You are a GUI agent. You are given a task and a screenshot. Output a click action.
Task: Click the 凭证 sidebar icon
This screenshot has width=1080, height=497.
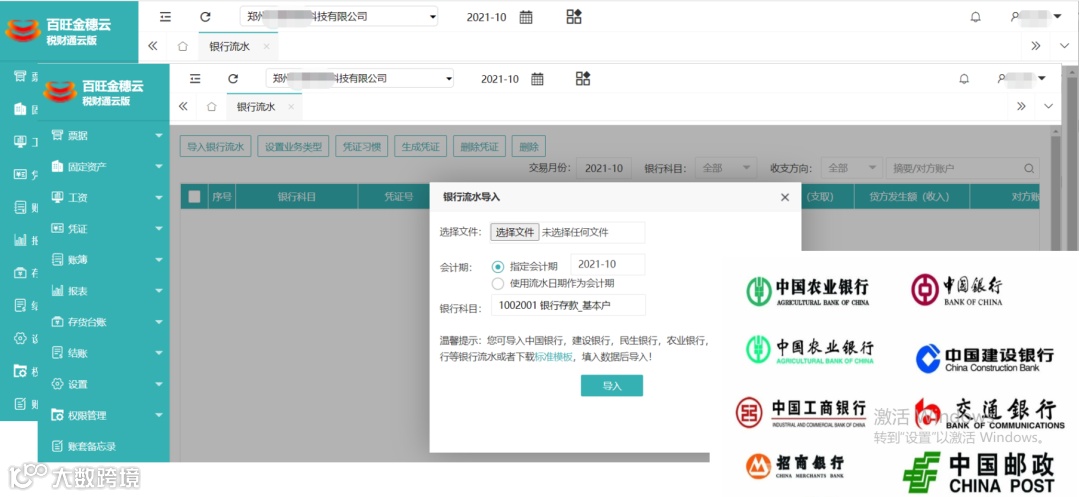coord(57,229)
